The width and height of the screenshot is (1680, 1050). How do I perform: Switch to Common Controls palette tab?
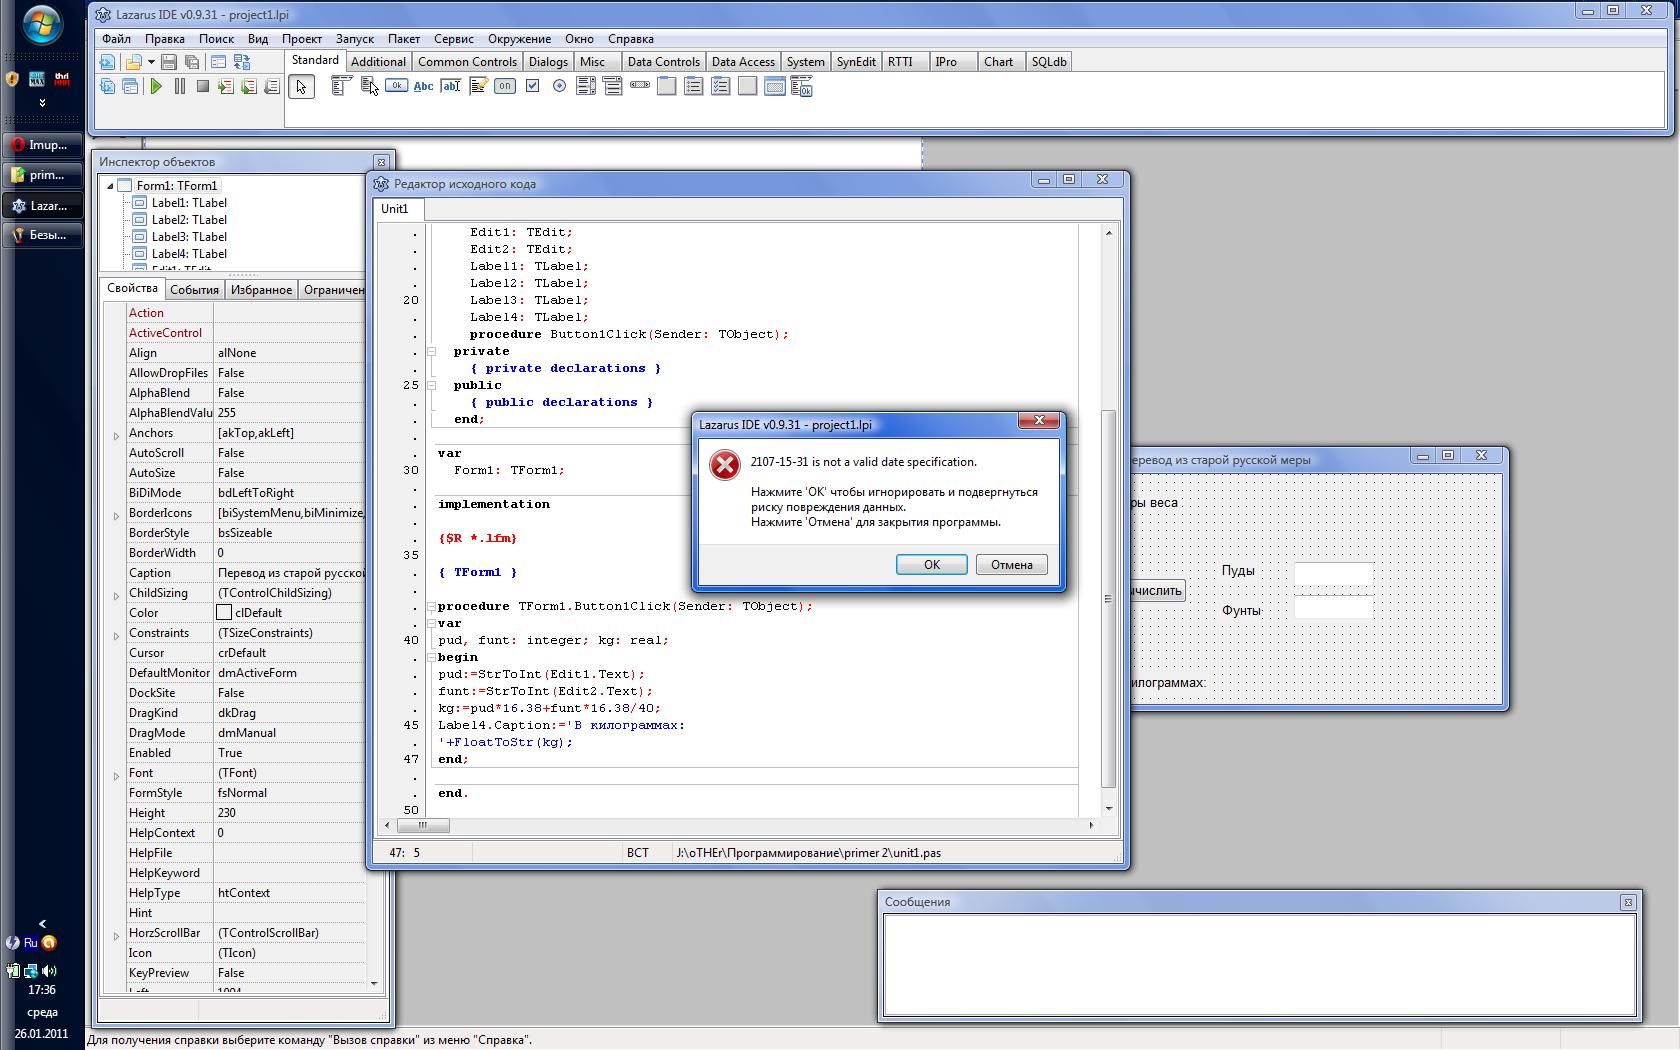pos(467,61)
